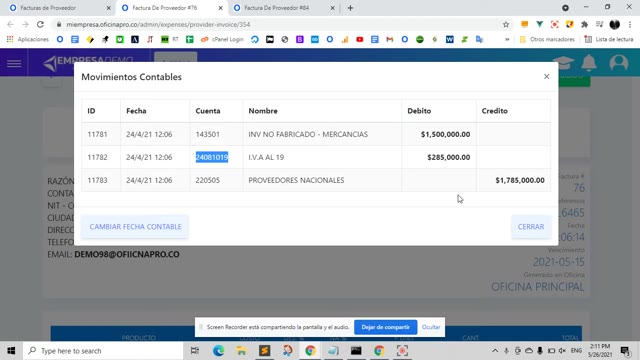Open Lista de lectura
640x360 pixels.
point(609,39)
